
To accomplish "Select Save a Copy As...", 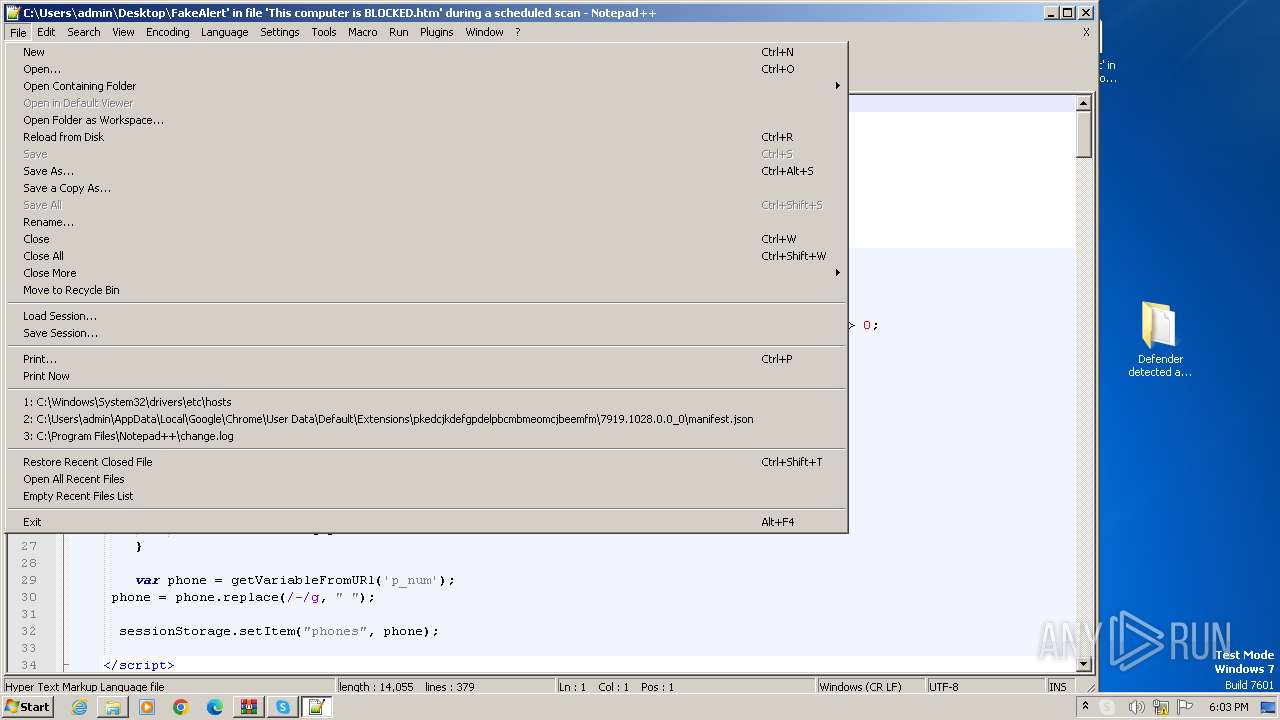I will coord(427,188).
